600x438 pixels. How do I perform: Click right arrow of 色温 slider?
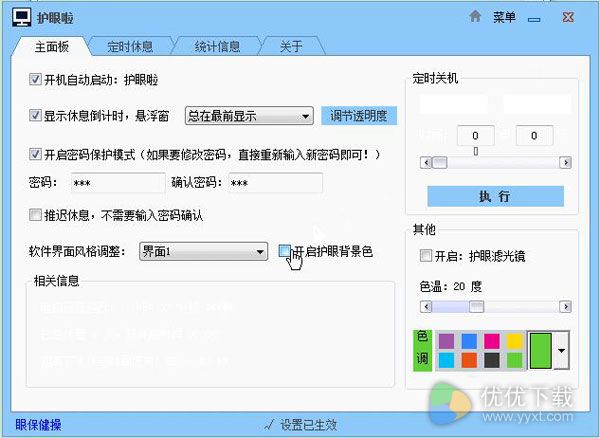pos(565,306)
